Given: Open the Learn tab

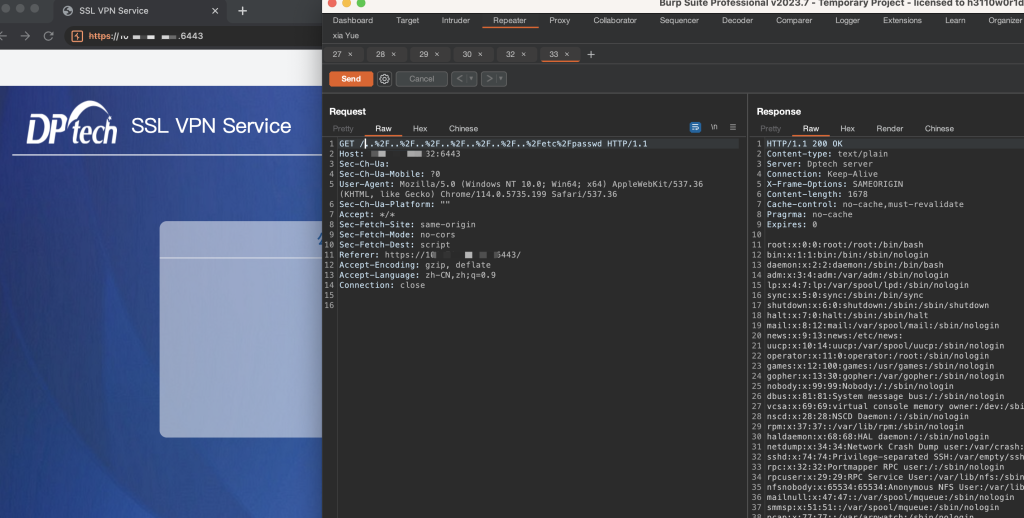Looking at the screenshot, I should coord(955,21).
